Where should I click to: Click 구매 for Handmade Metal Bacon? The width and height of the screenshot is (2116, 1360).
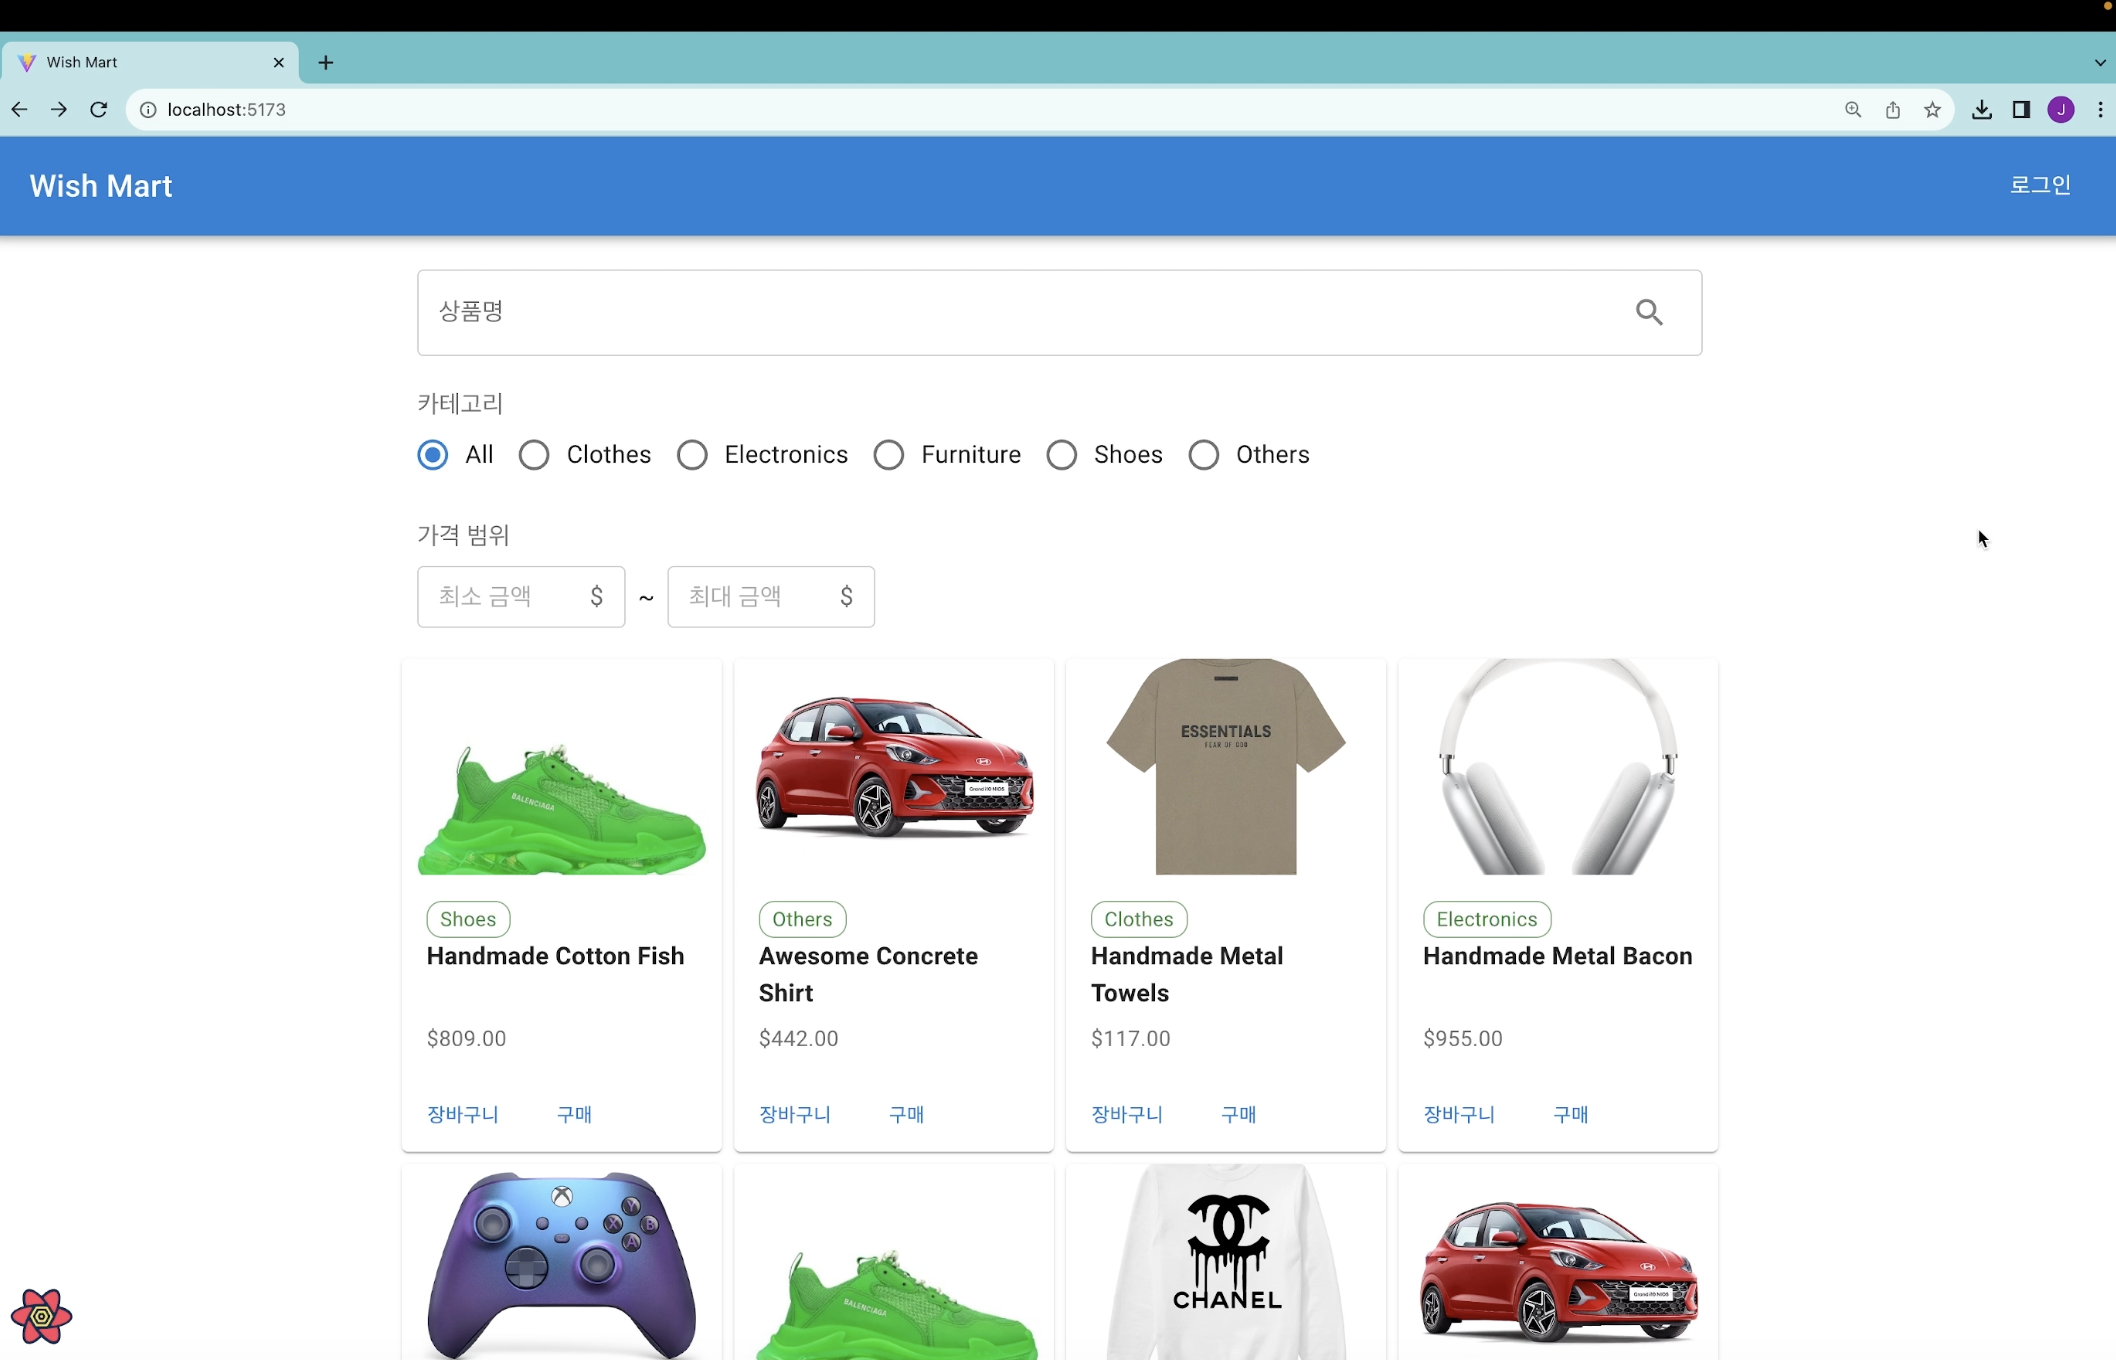click(x=1570, y=1114)
